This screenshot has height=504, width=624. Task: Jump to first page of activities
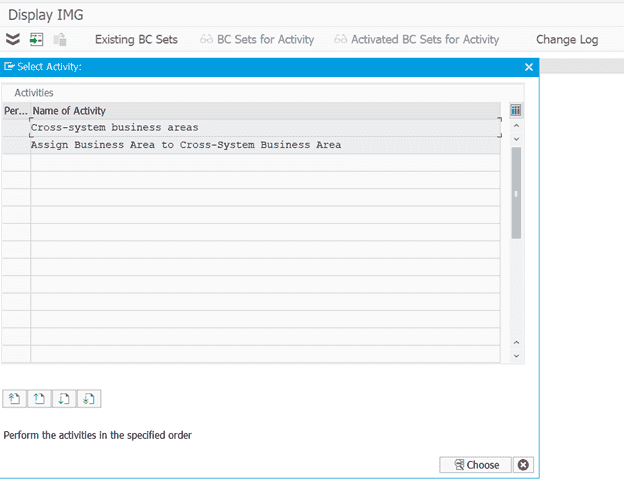14,399
